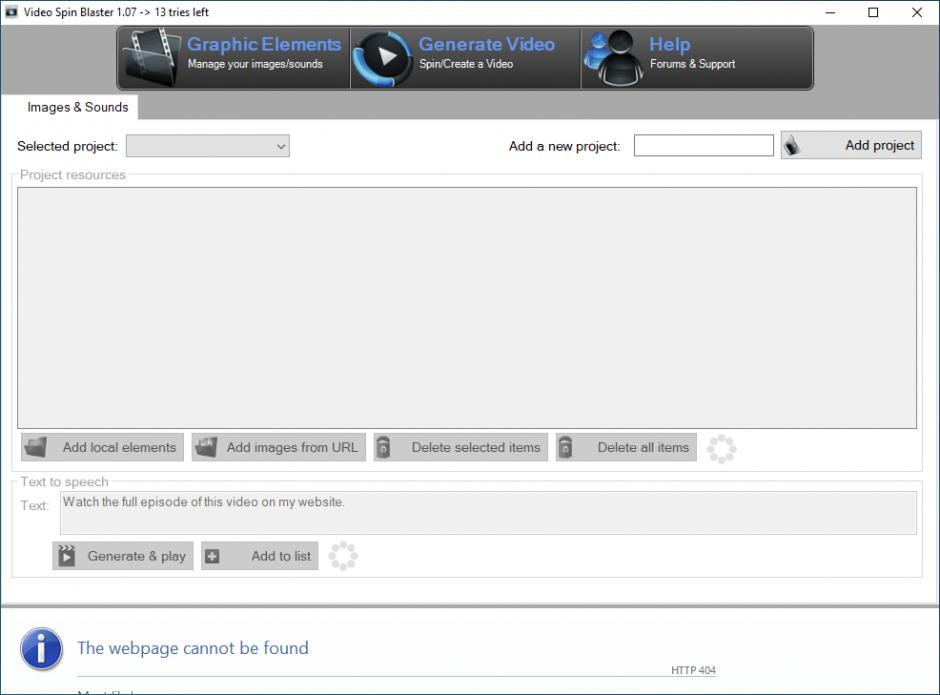Focus the Add a new project field

point(703,145)
